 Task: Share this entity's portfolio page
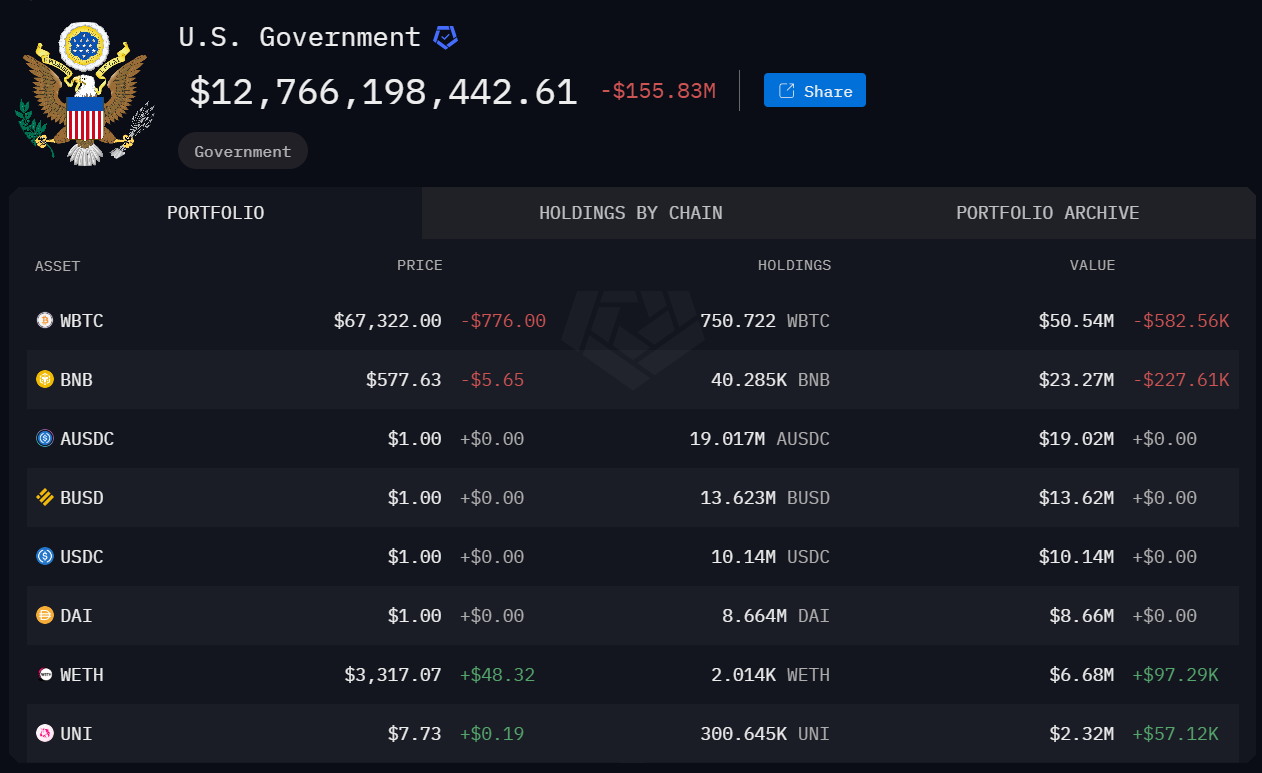(815, 91)
